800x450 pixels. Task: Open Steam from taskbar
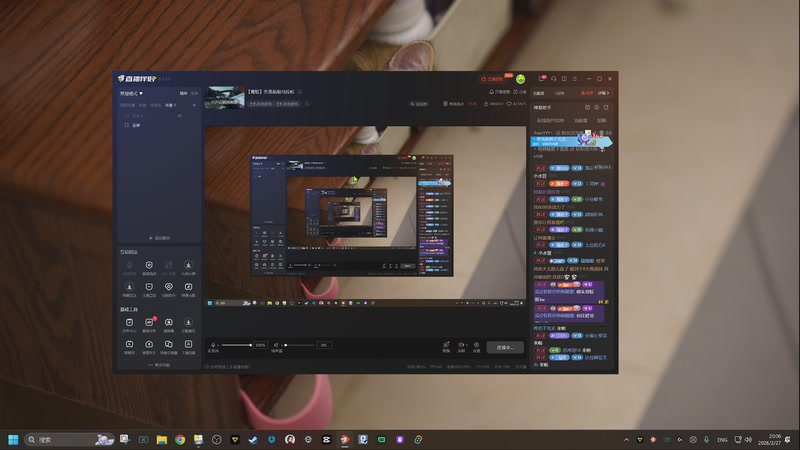click(253, 439)
